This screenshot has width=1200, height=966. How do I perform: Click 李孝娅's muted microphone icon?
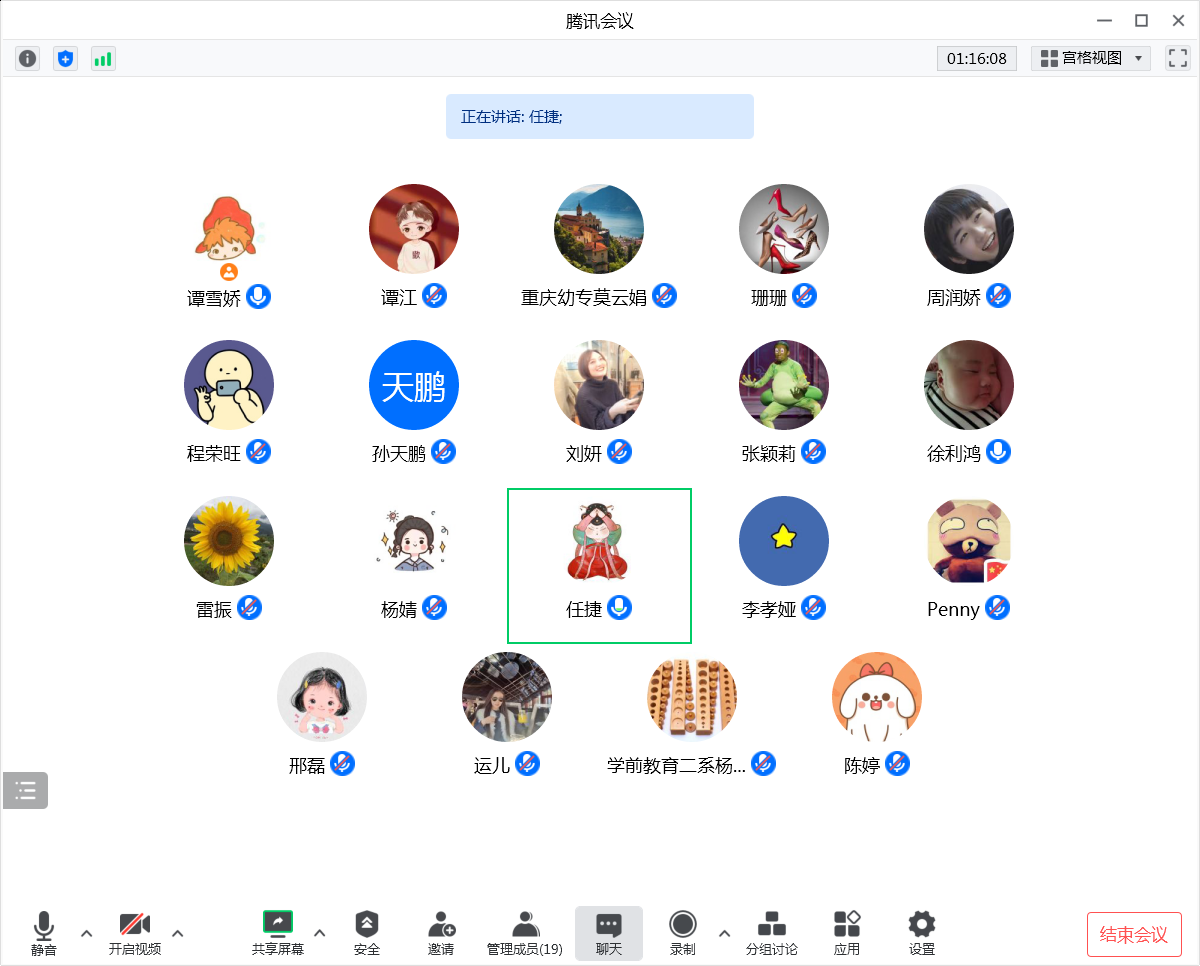click(x=814, y=608)
